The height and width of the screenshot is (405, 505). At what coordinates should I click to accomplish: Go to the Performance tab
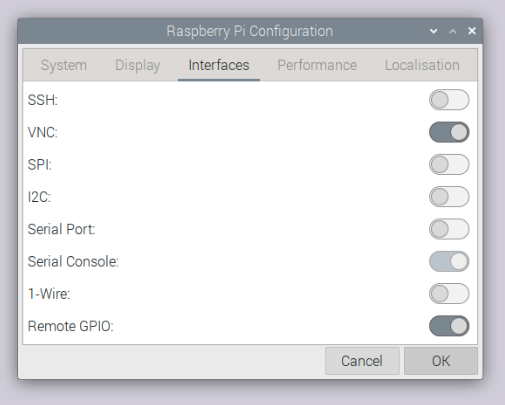pyautogui.click(x=317, y=65)
